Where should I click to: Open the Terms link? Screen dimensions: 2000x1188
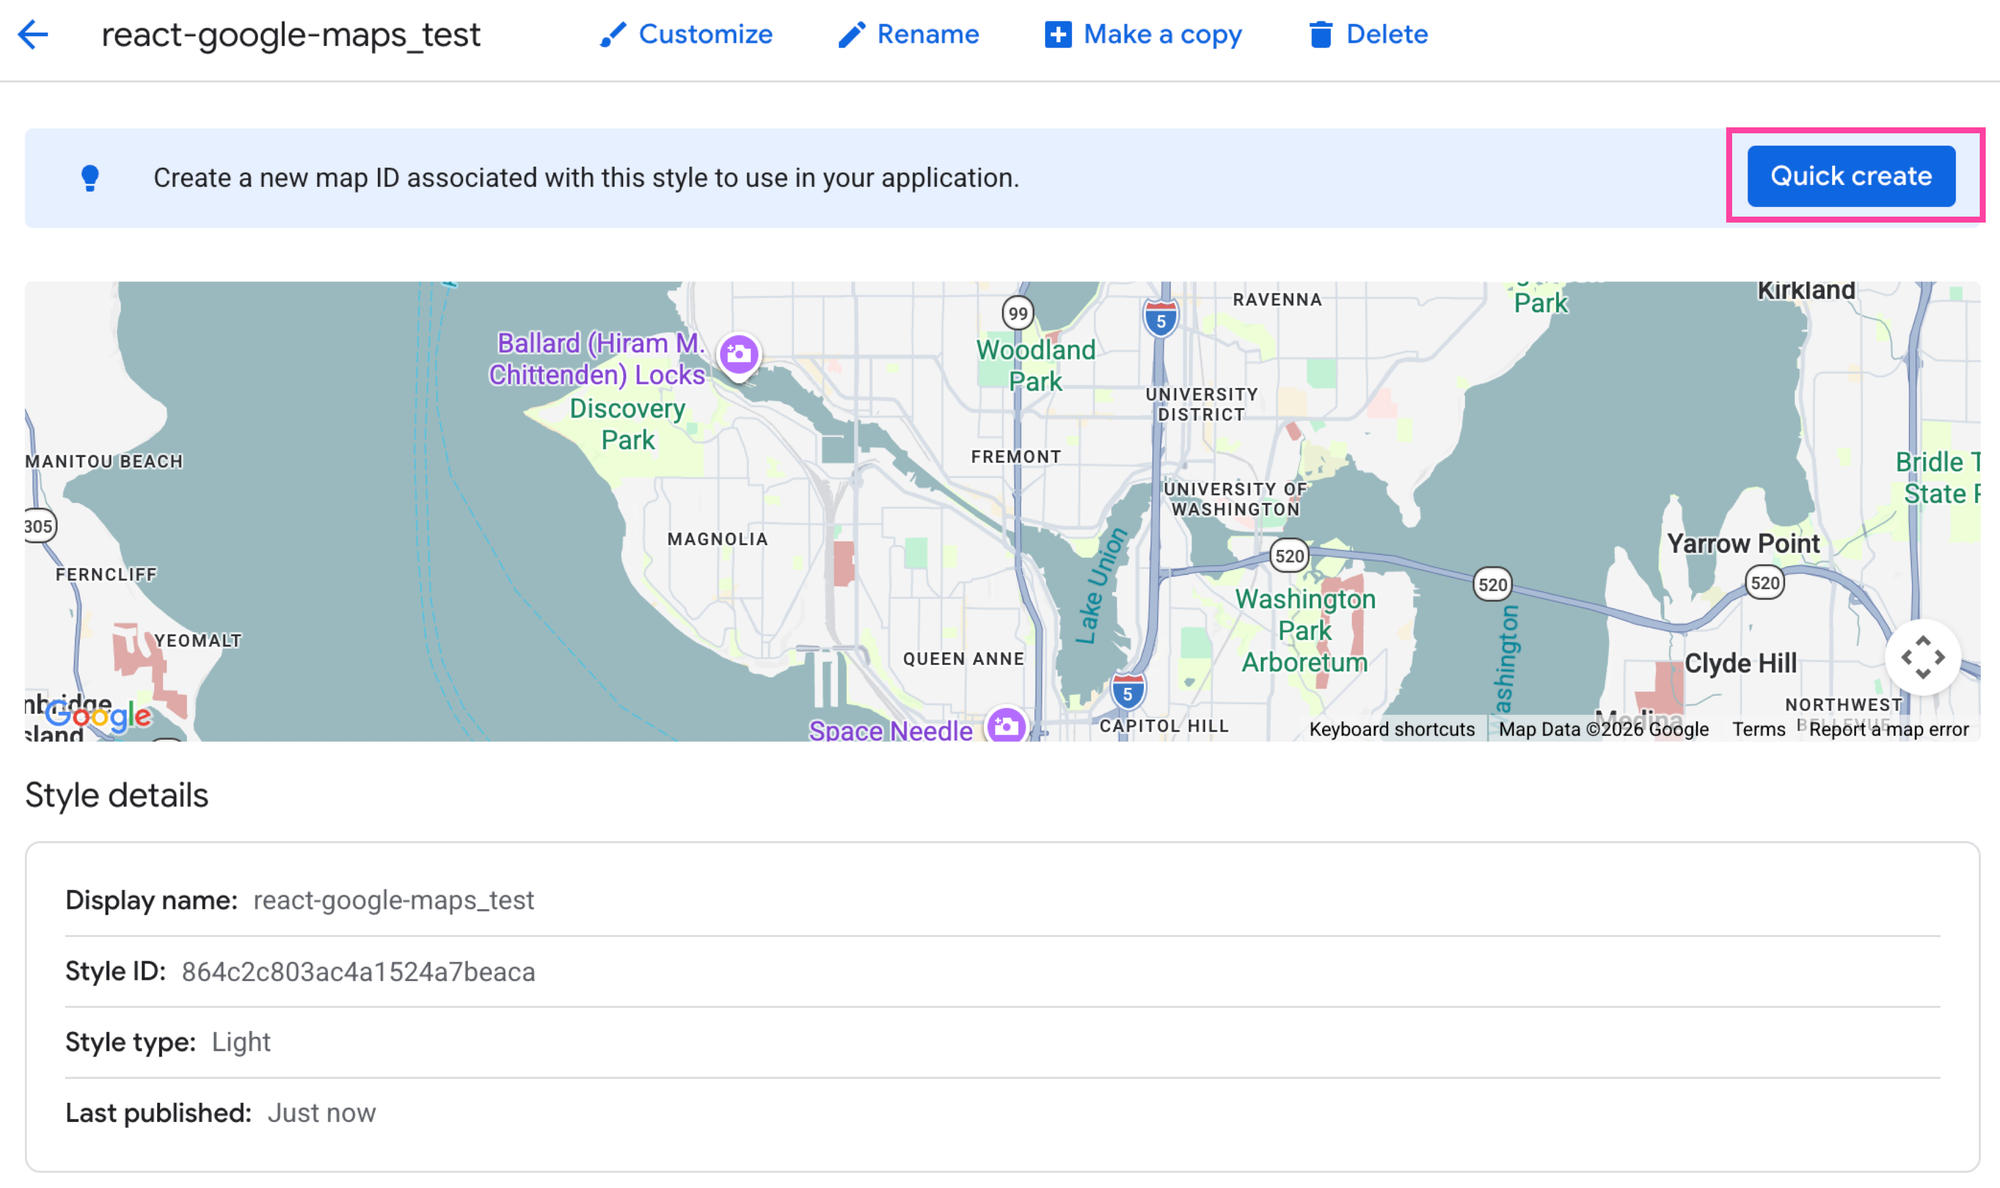coord(1758,728)
